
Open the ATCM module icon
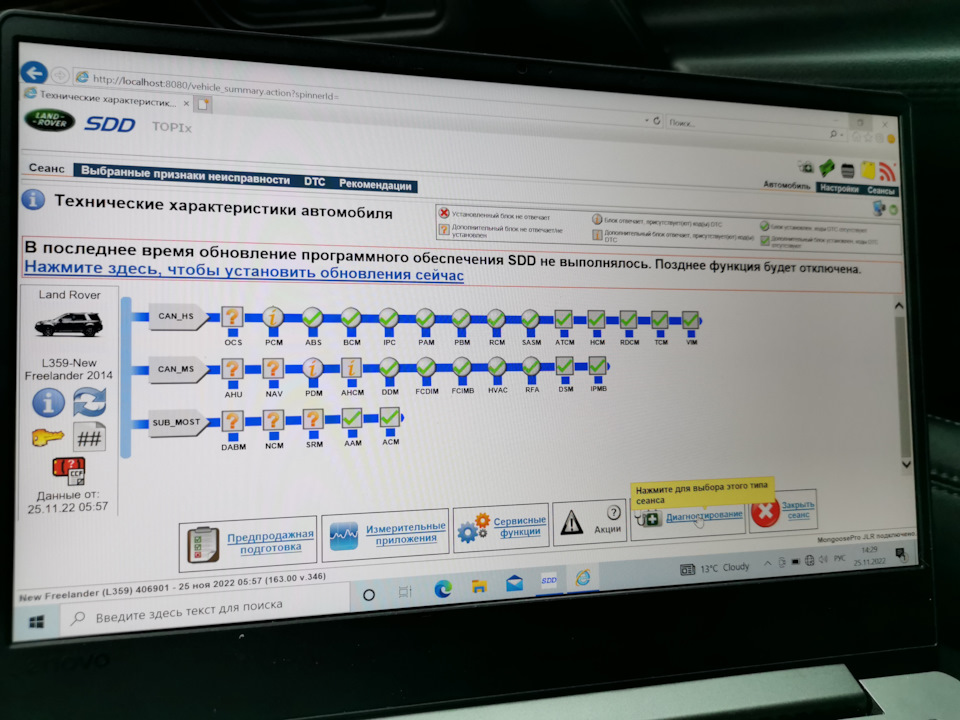tap(564, 319)
